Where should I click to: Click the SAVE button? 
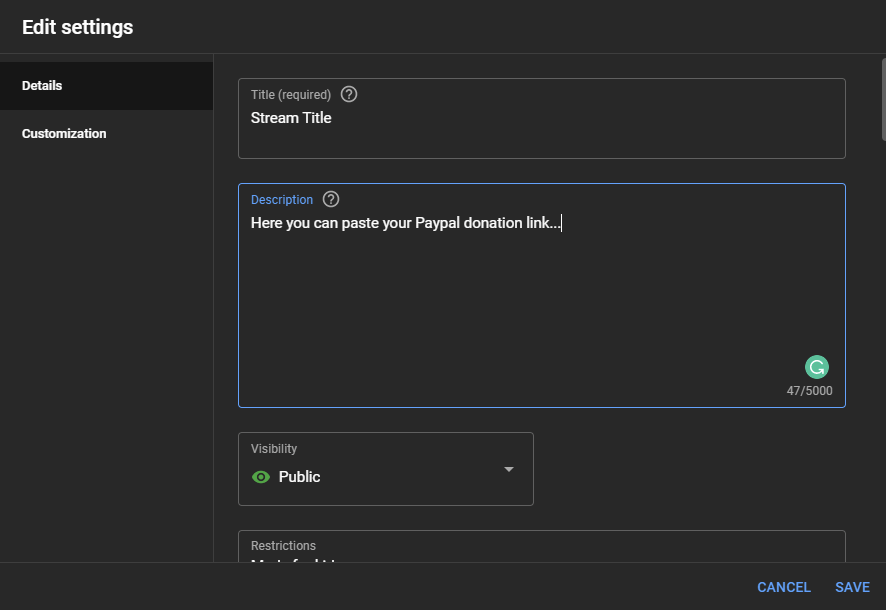click(852, 587)
